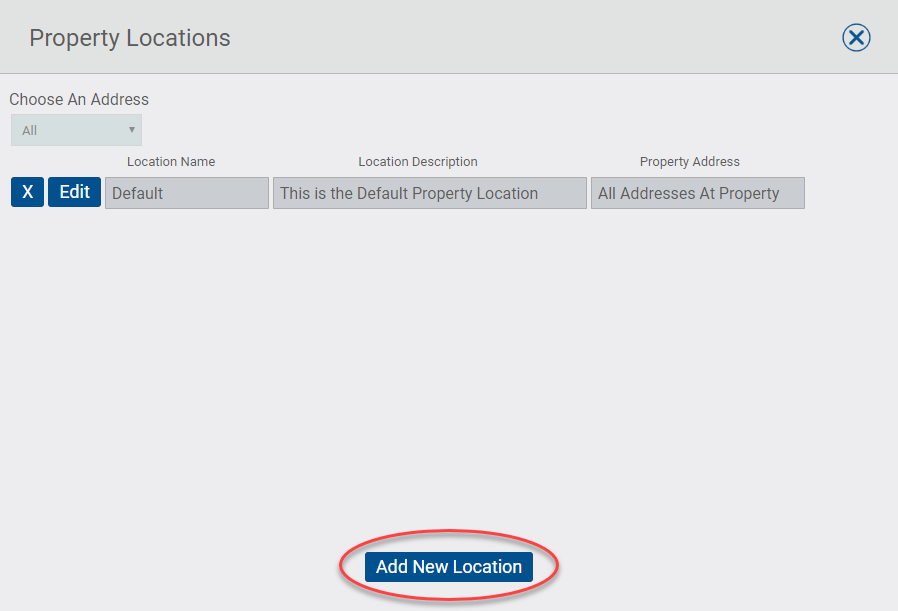Select the "All" value in address dropdown

coord(30,130)
